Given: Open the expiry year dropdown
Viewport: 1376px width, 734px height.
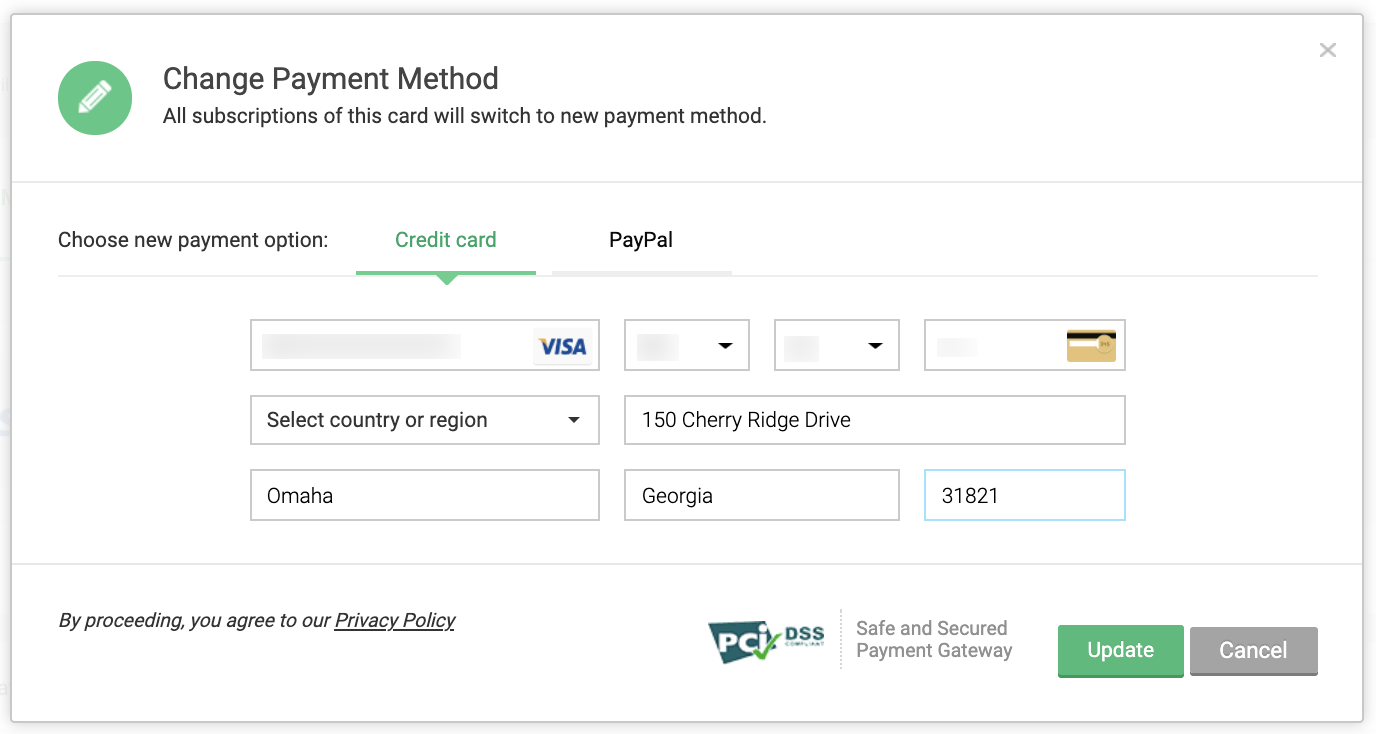Looking at the screenshot, I should pyautogui.click(x=837, y=346).
